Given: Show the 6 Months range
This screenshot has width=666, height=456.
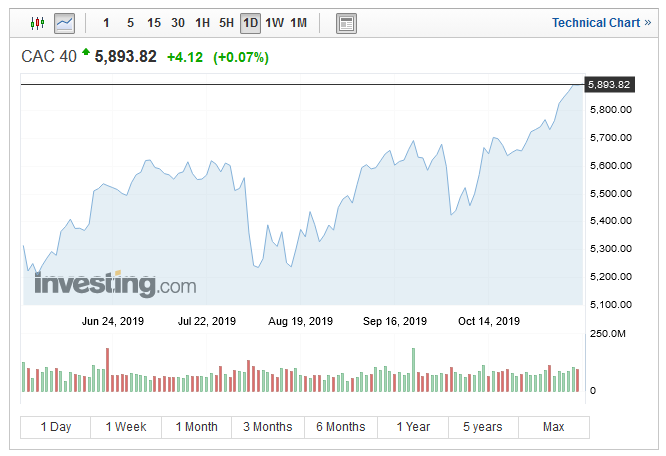Looking at the screenshot, I should [341, 427].
